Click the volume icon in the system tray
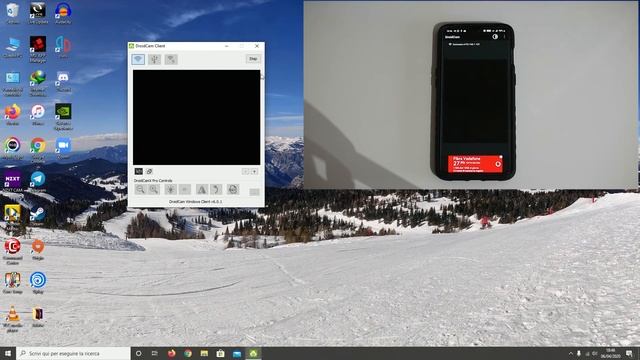The width and height of the screenshot is (640, 360). coord(595,353)
